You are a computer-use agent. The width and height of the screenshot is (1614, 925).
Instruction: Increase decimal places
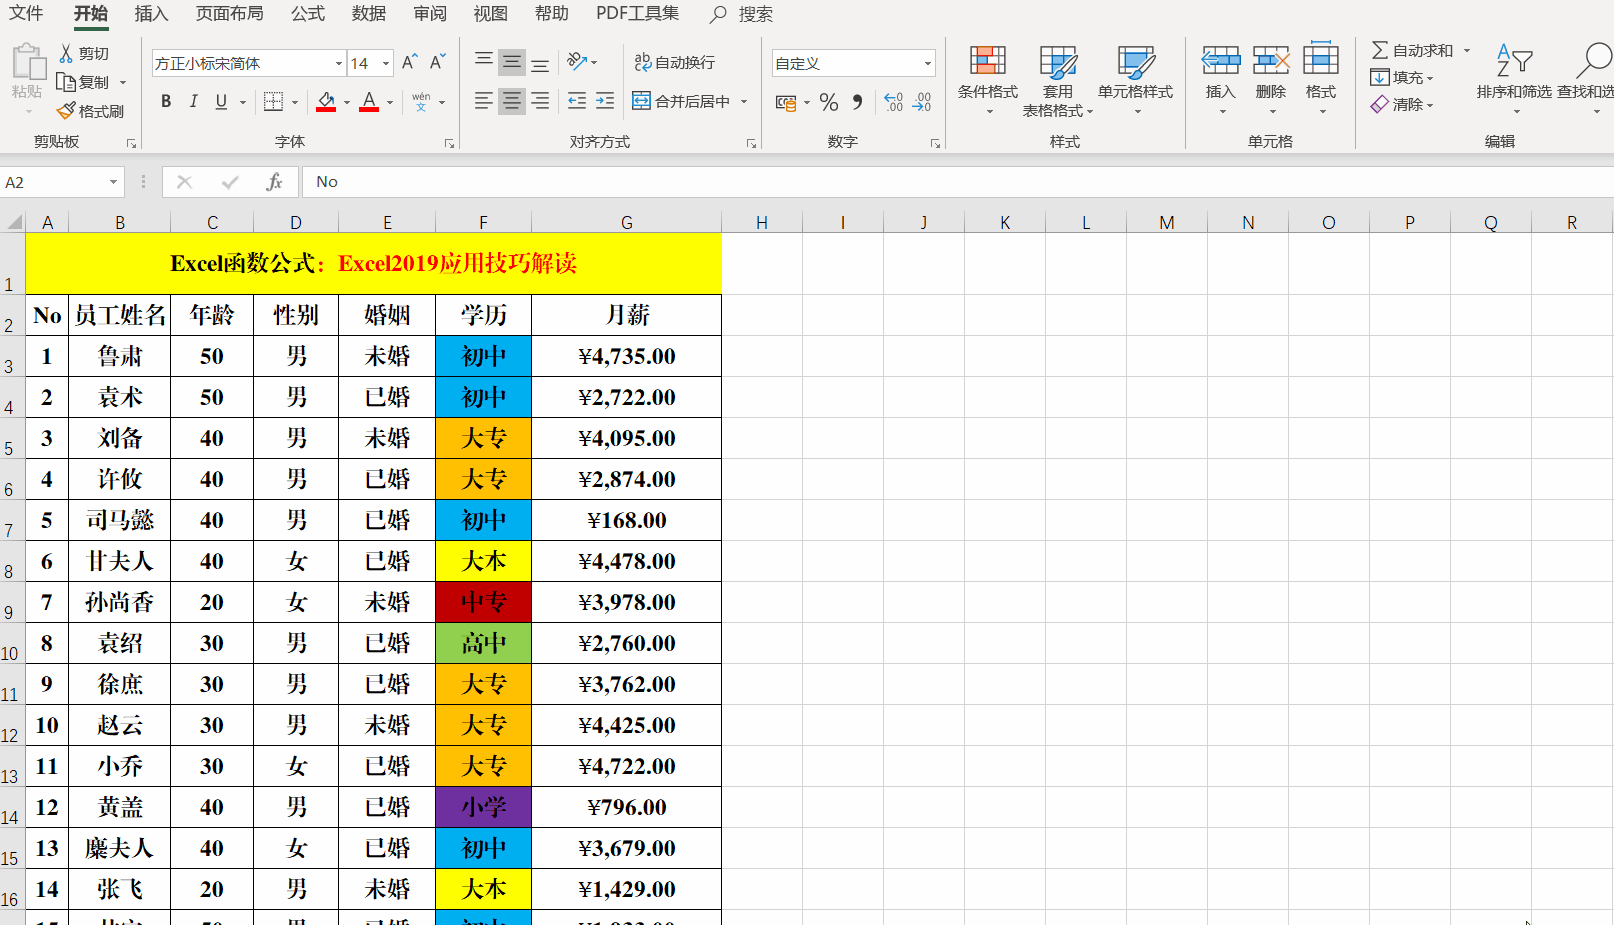tap(894, 102)
